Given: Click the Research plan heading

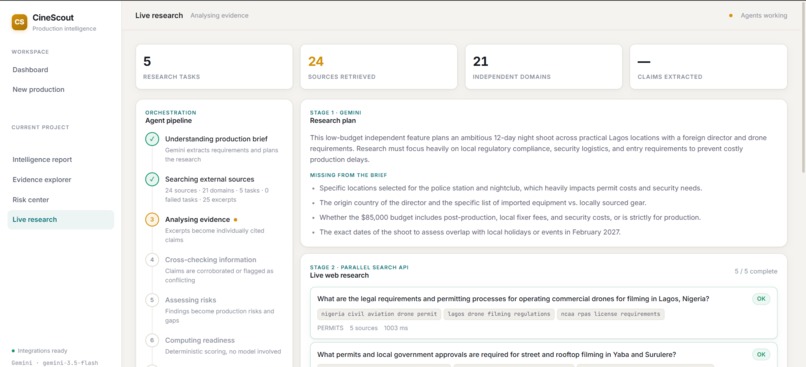Looking at the screenshot, I should click(x=333, y=121).
